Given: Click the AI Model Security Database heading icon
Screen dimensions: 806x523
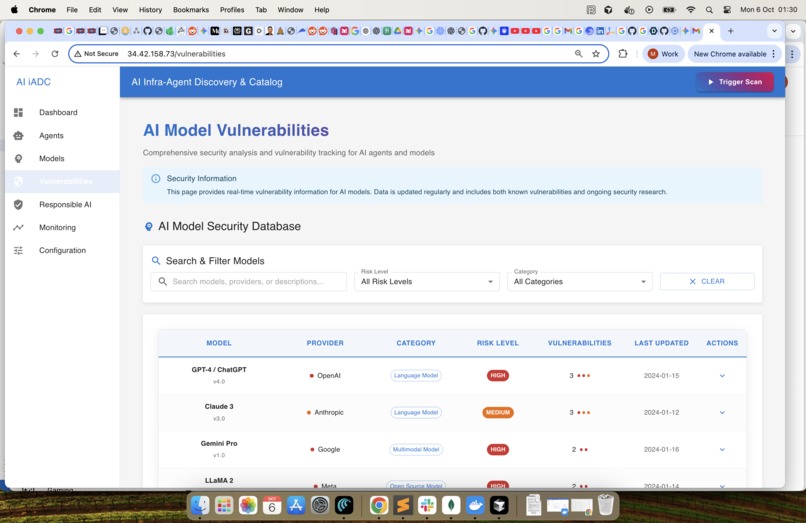Looking at the screenshot, I should click(x=149, y=226).
